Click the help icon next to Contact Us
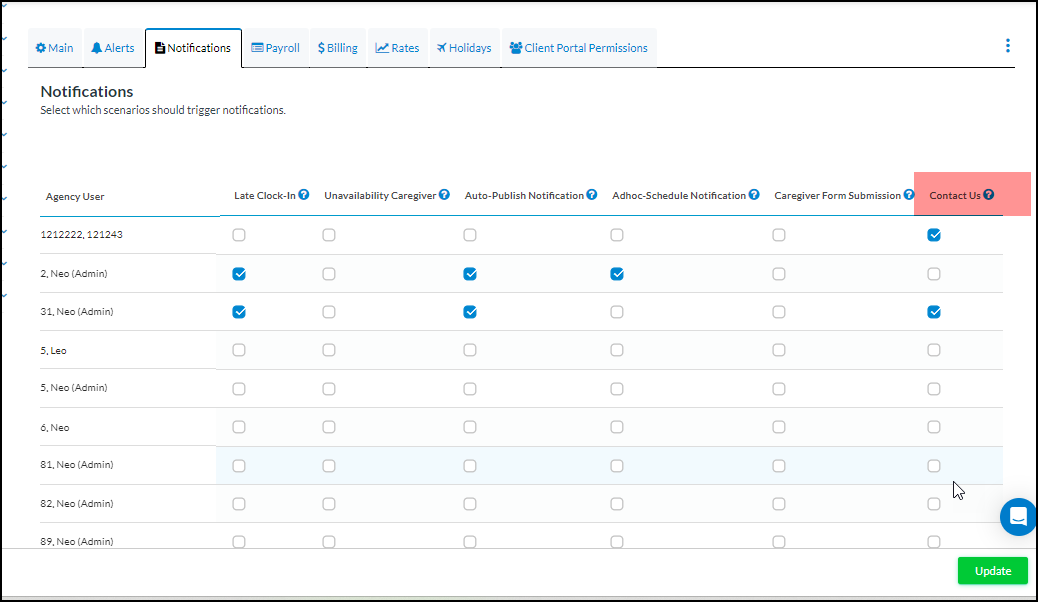Screen dimensions: 1038x602 [x=988, y=194]
